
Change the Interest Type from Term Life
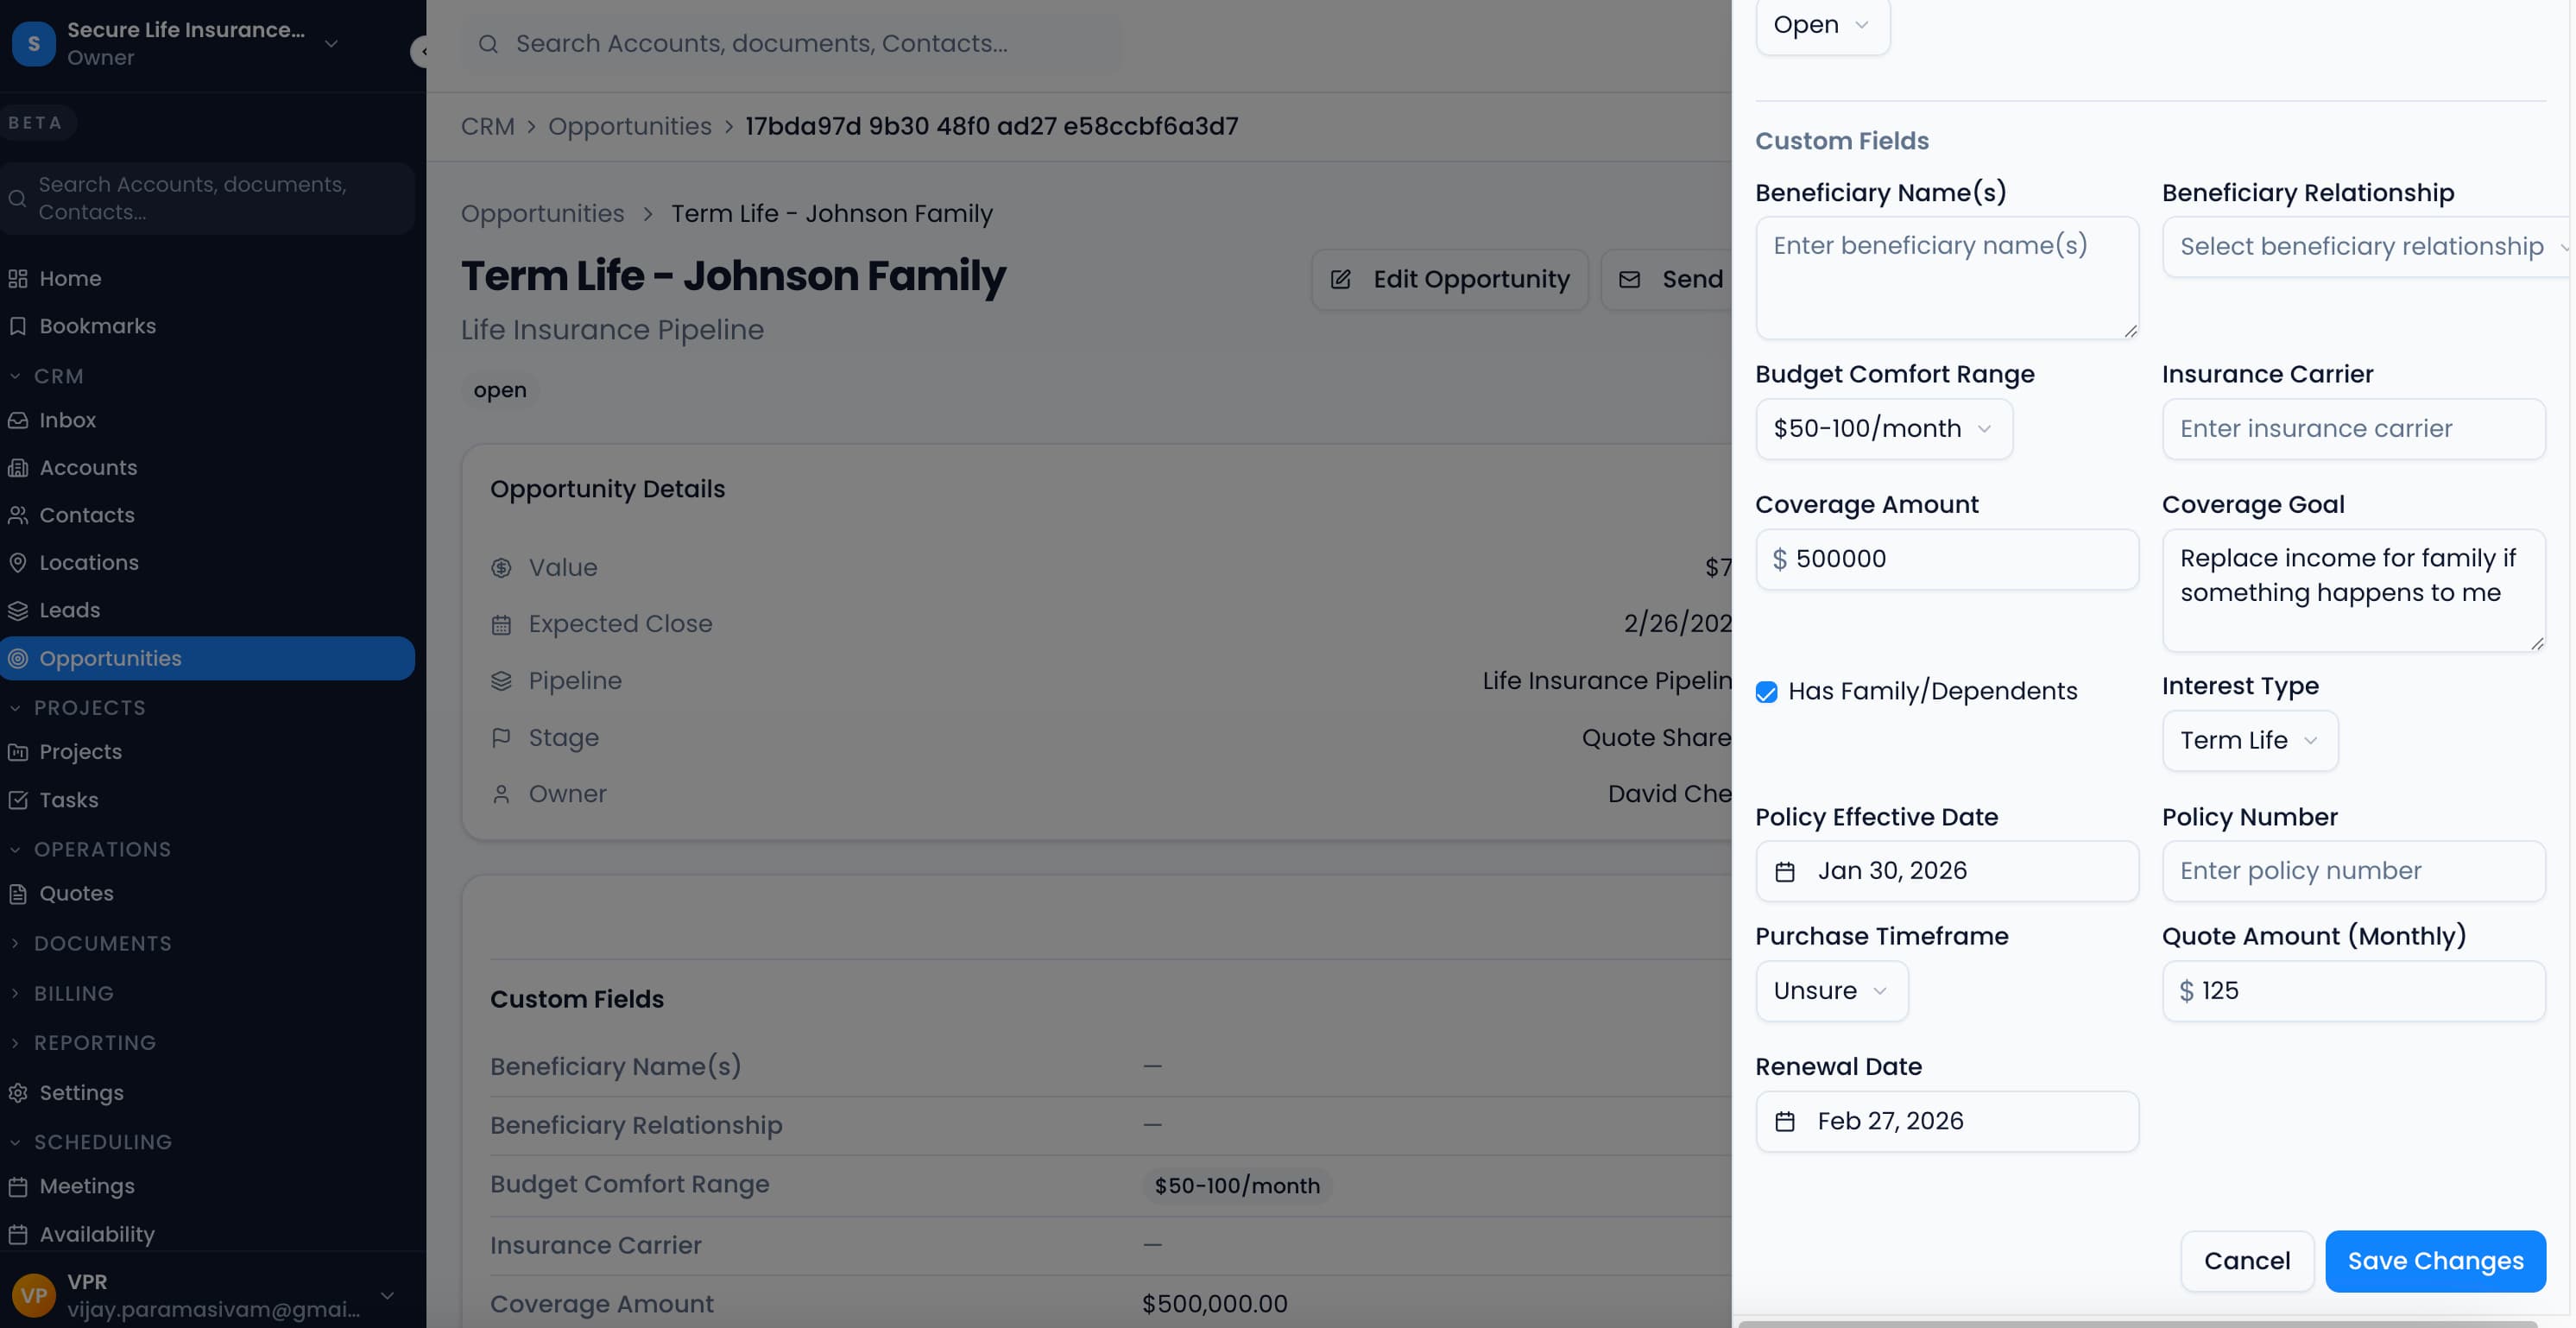pyautogui.click(x=2249, y=740)
